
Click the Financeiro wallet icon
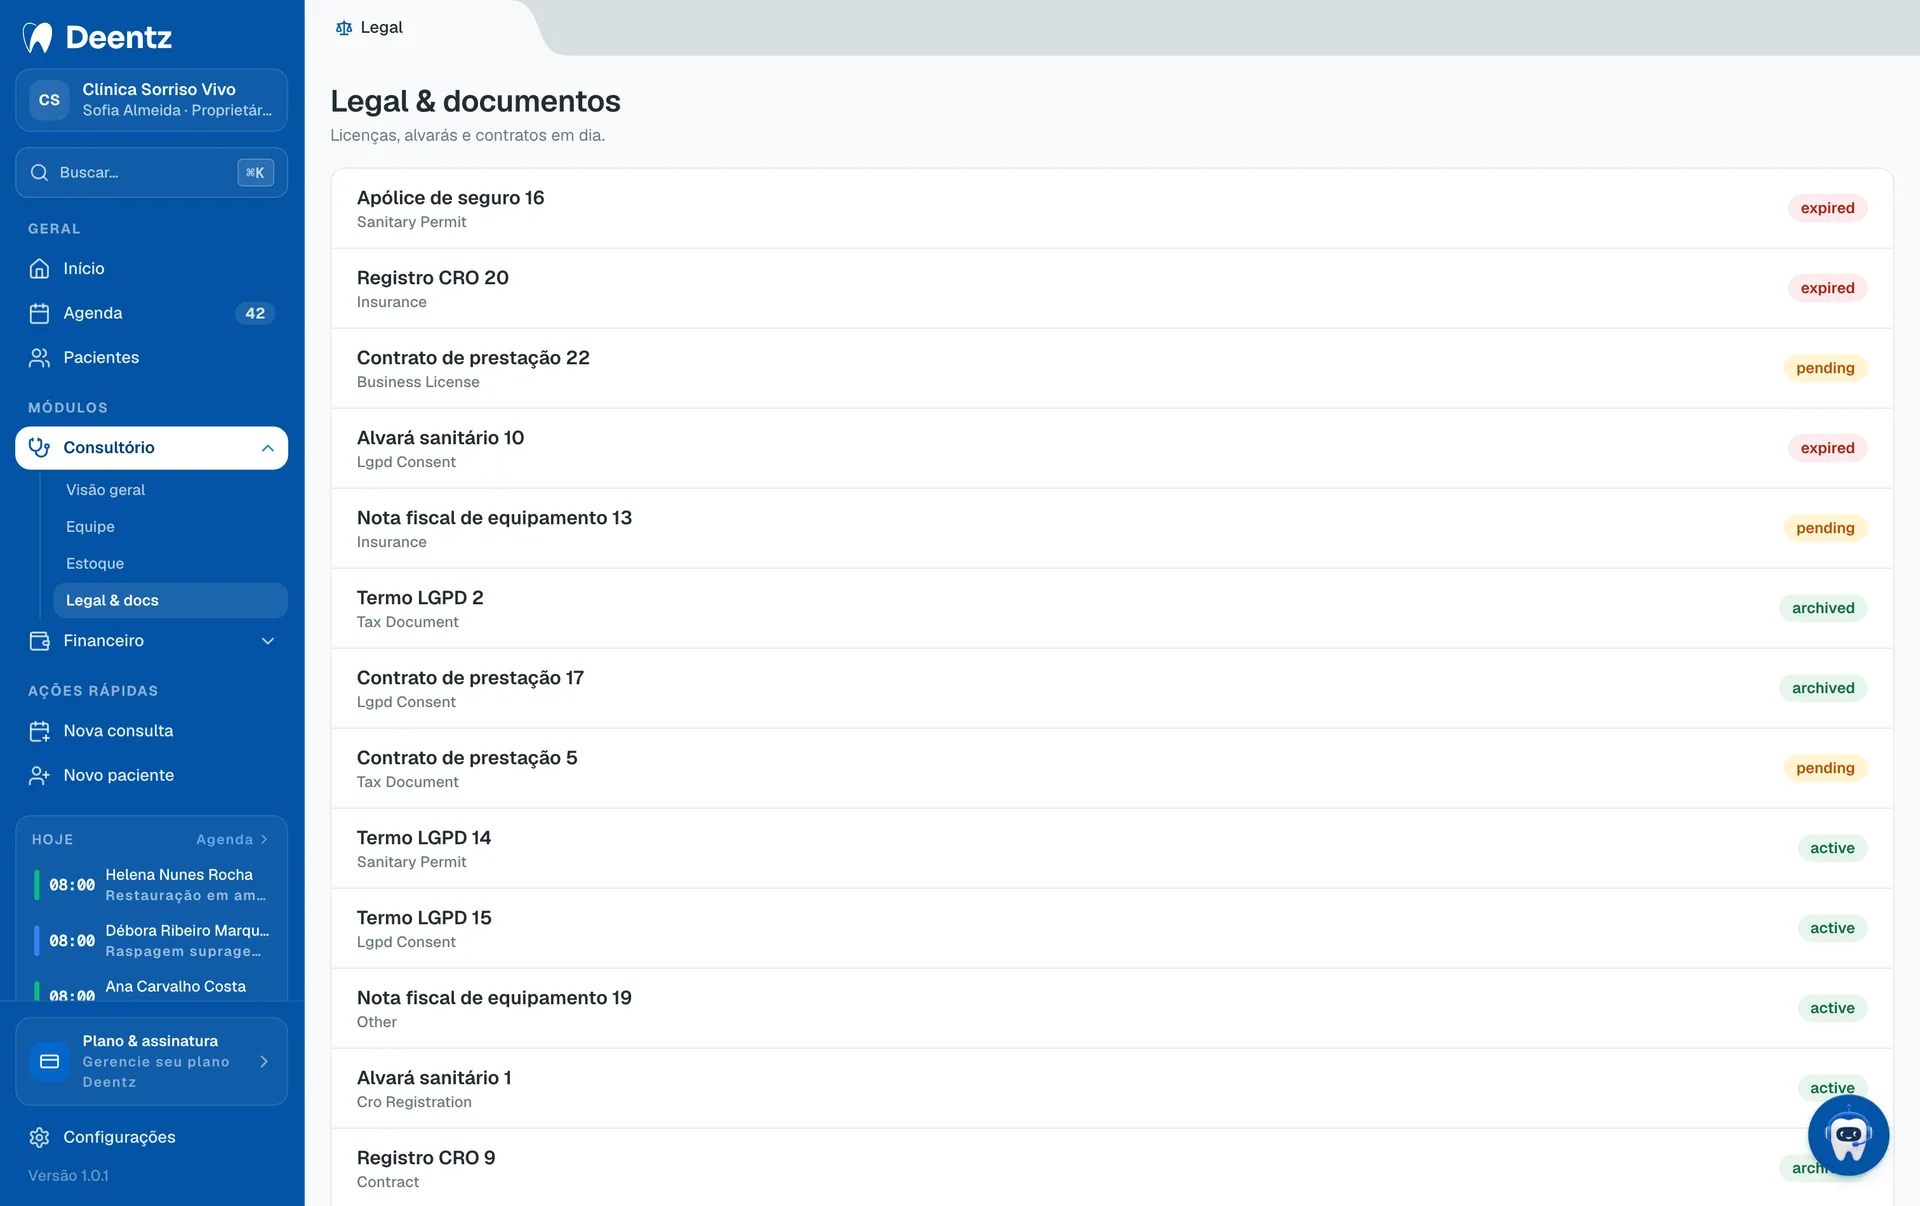click(x=39, y=640)
